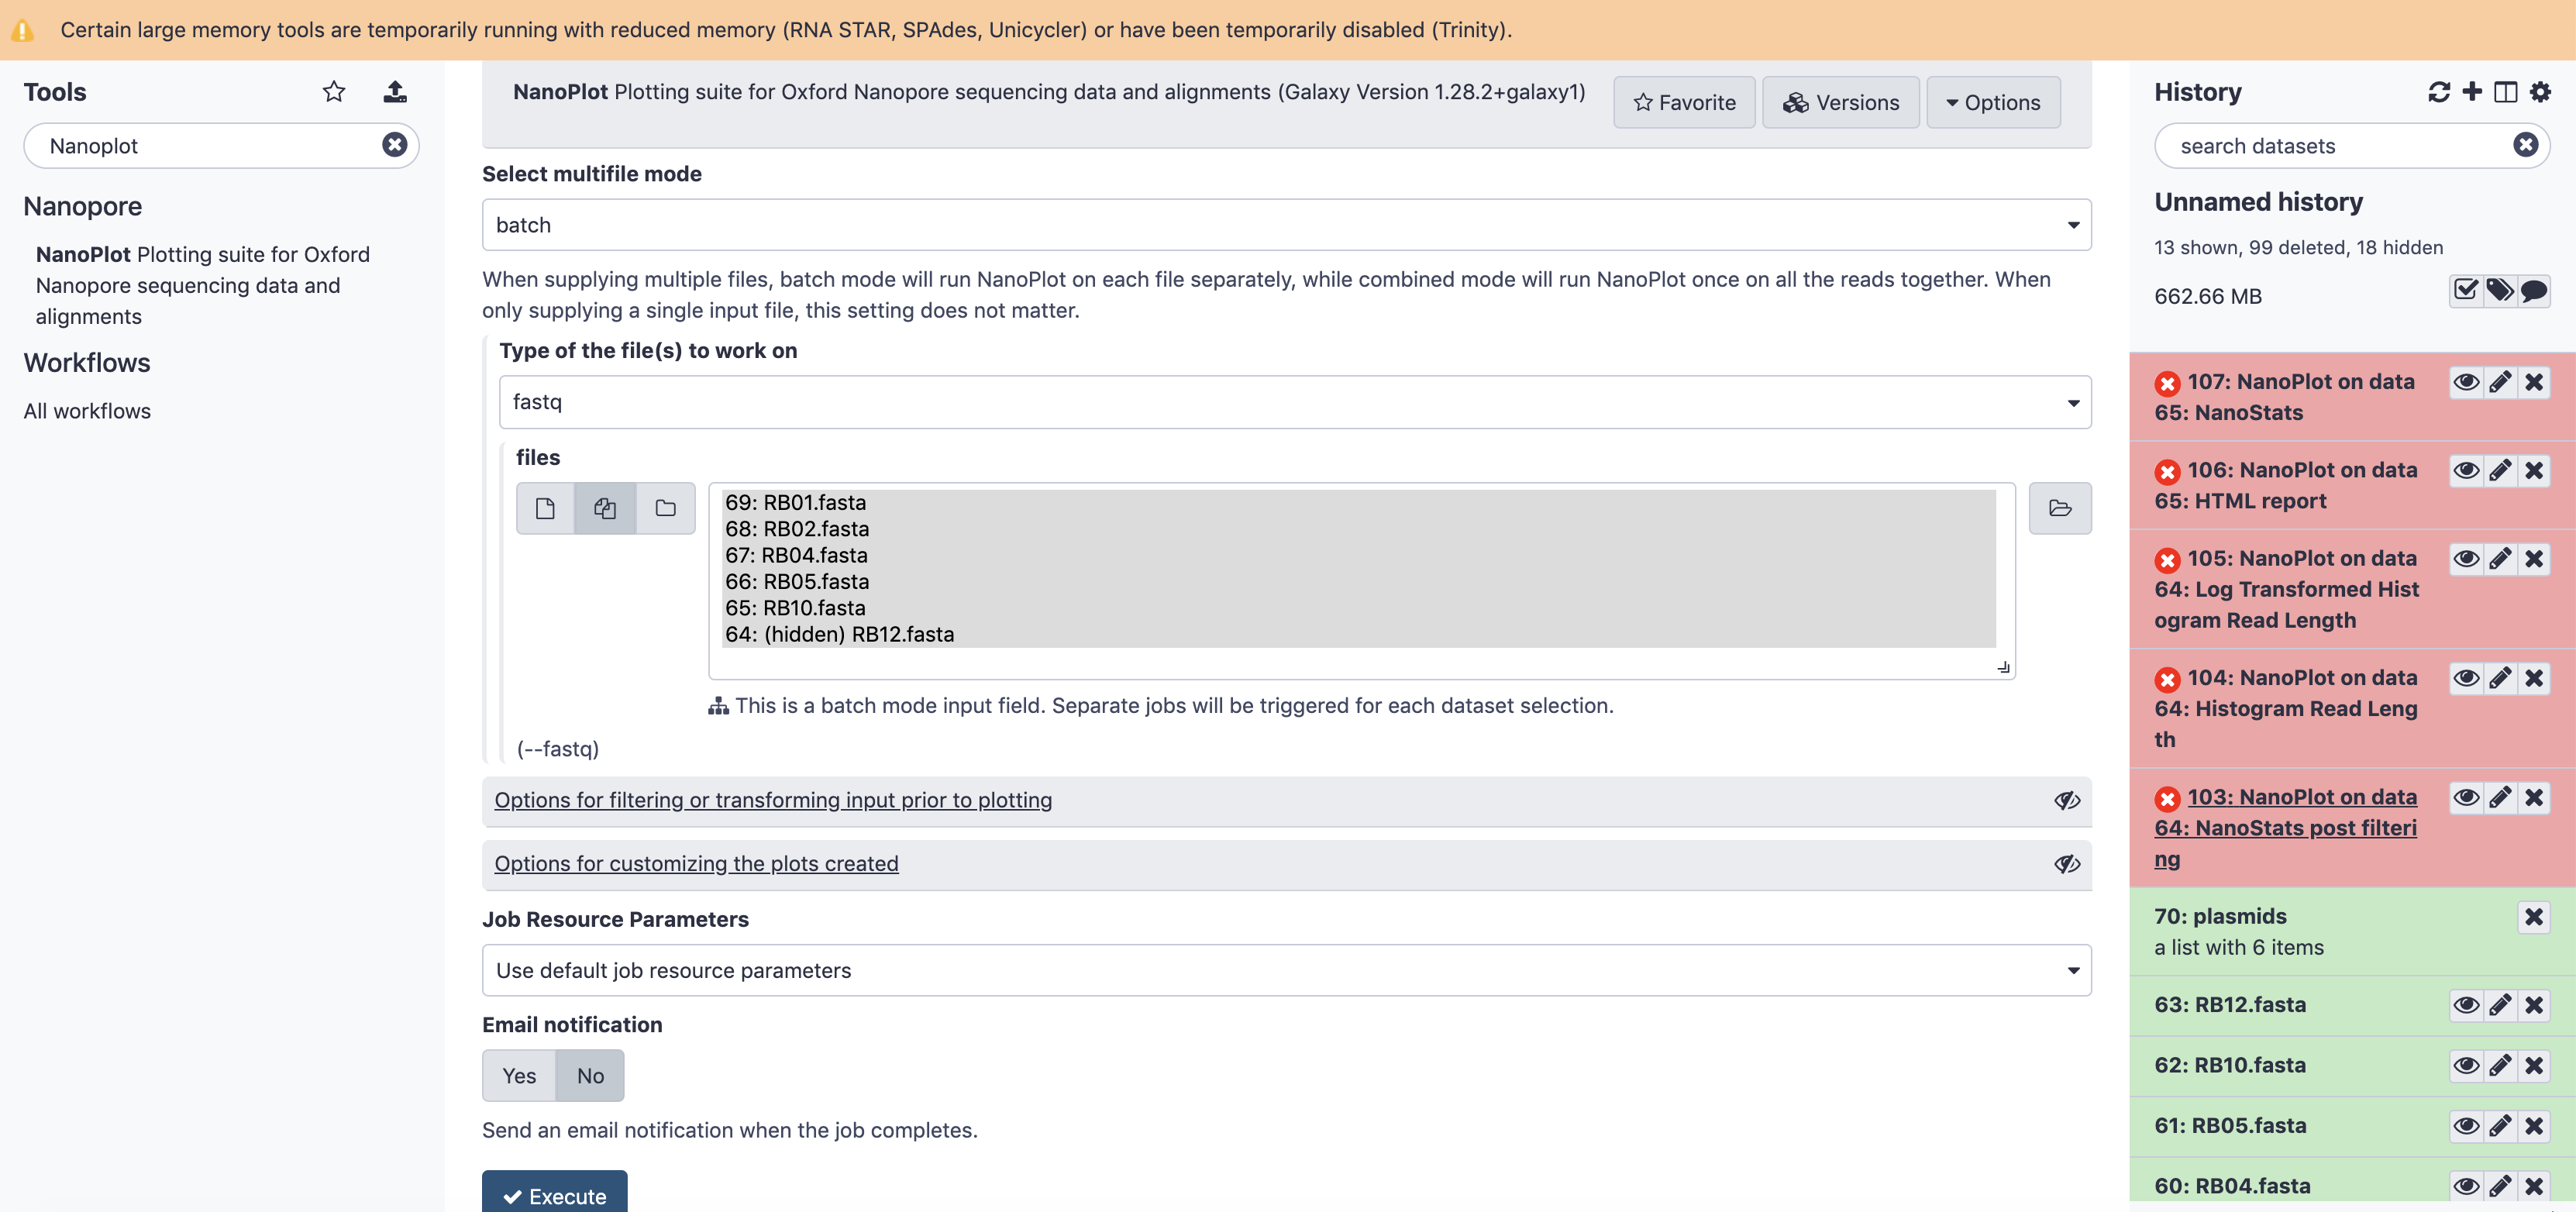Grab the files list resize handle
This screenshot has width=2576, height=1212.
pos(2003,667)
